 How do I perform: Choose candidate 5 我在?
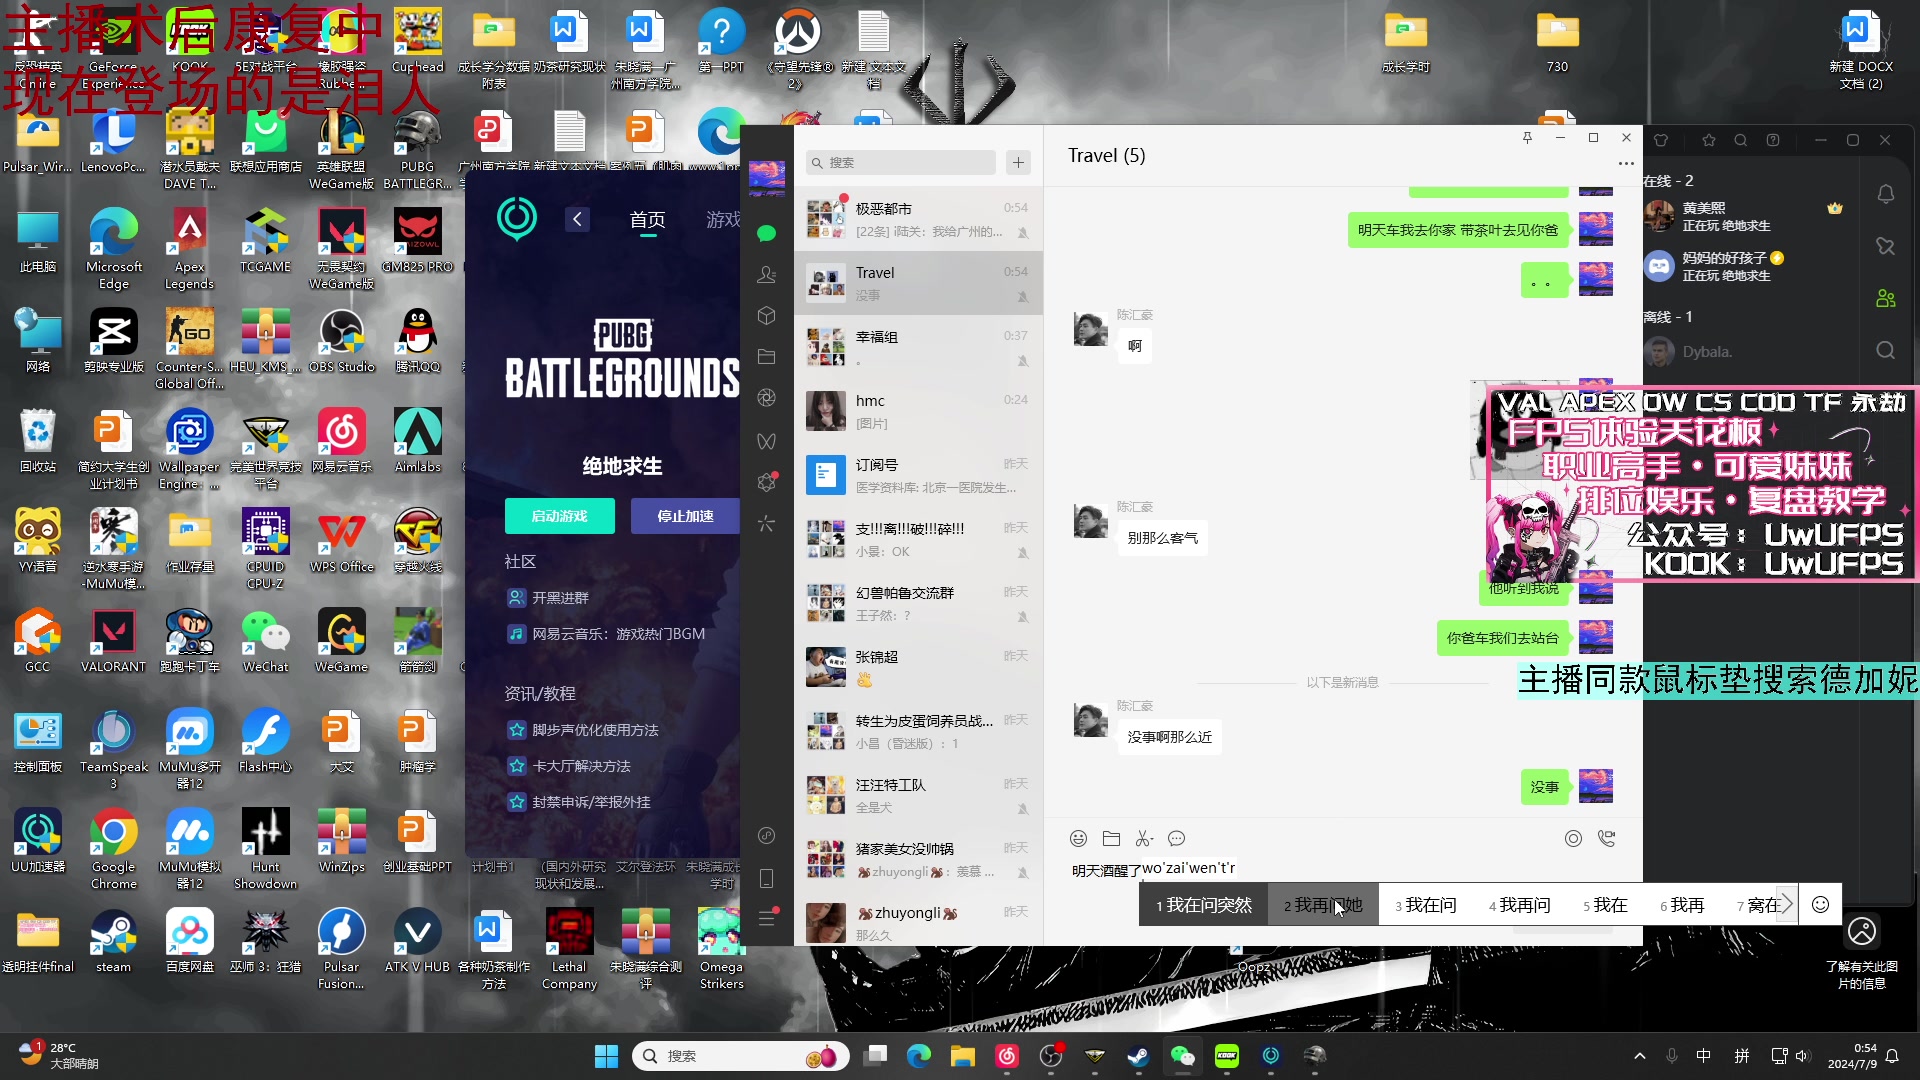[x=1605, y=905]
